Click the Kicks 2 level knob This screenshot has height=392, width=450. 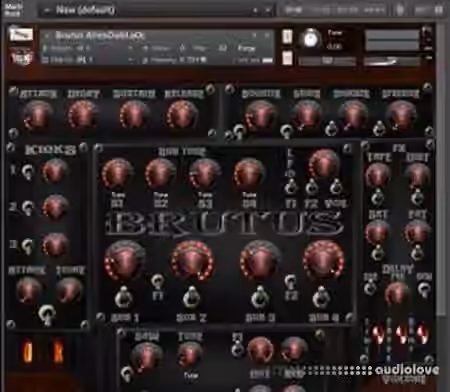pyautogui.click(x=55, y=207)
